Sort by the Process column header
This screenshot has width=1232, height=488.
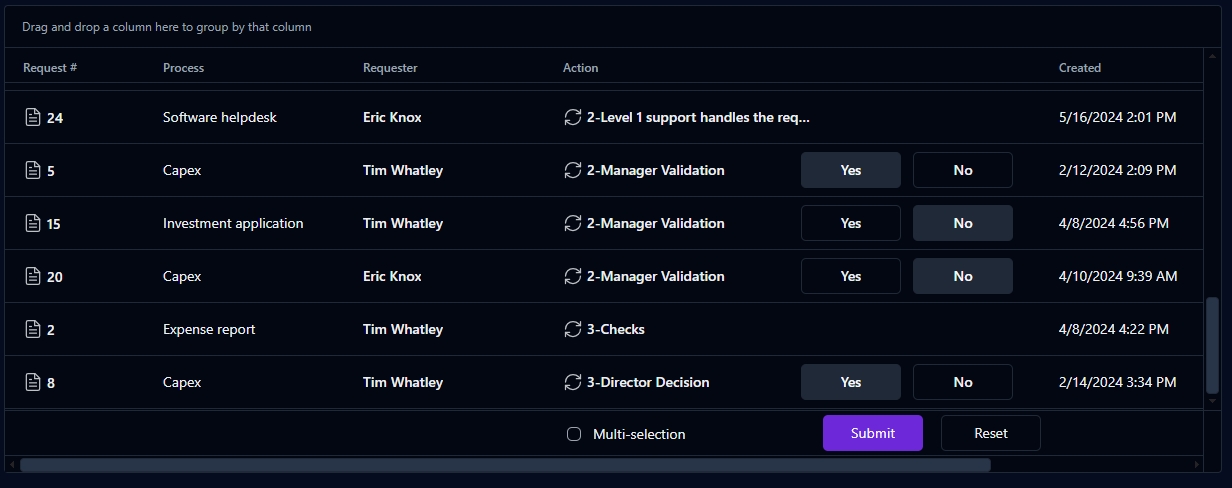[x=183, y=68]
